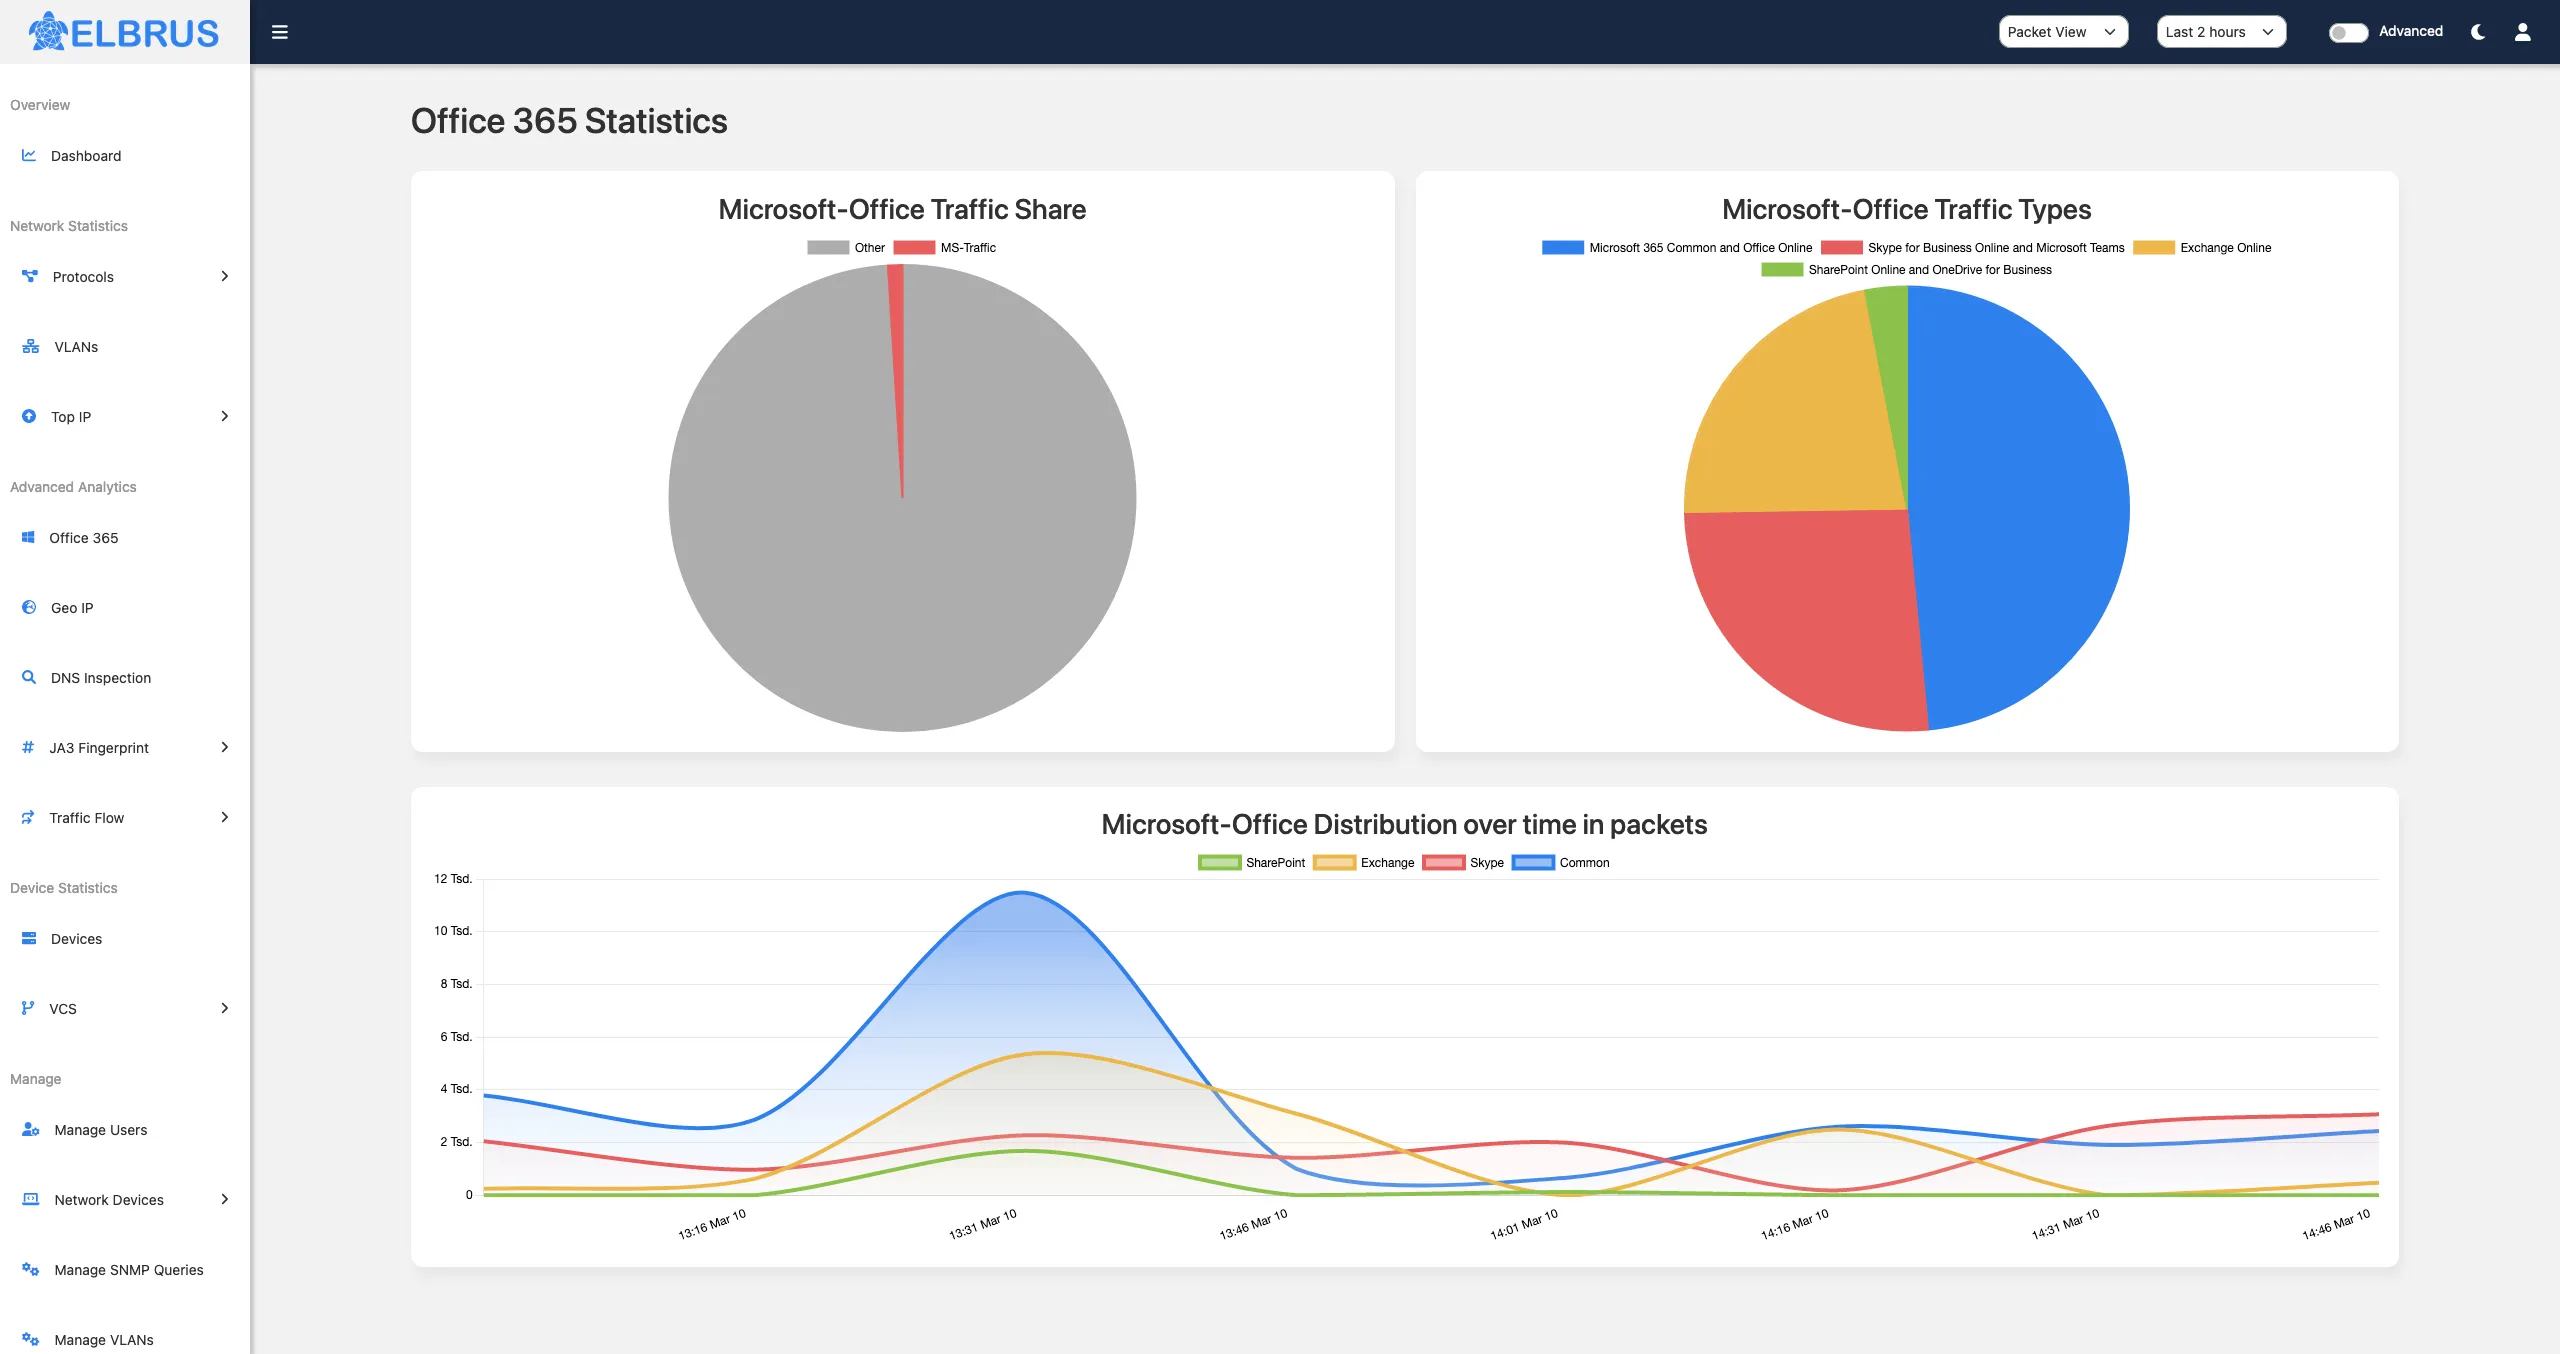Switch to dark mode moon icon
The width and height of the screenshot is (2560, 1354).
2478,32
